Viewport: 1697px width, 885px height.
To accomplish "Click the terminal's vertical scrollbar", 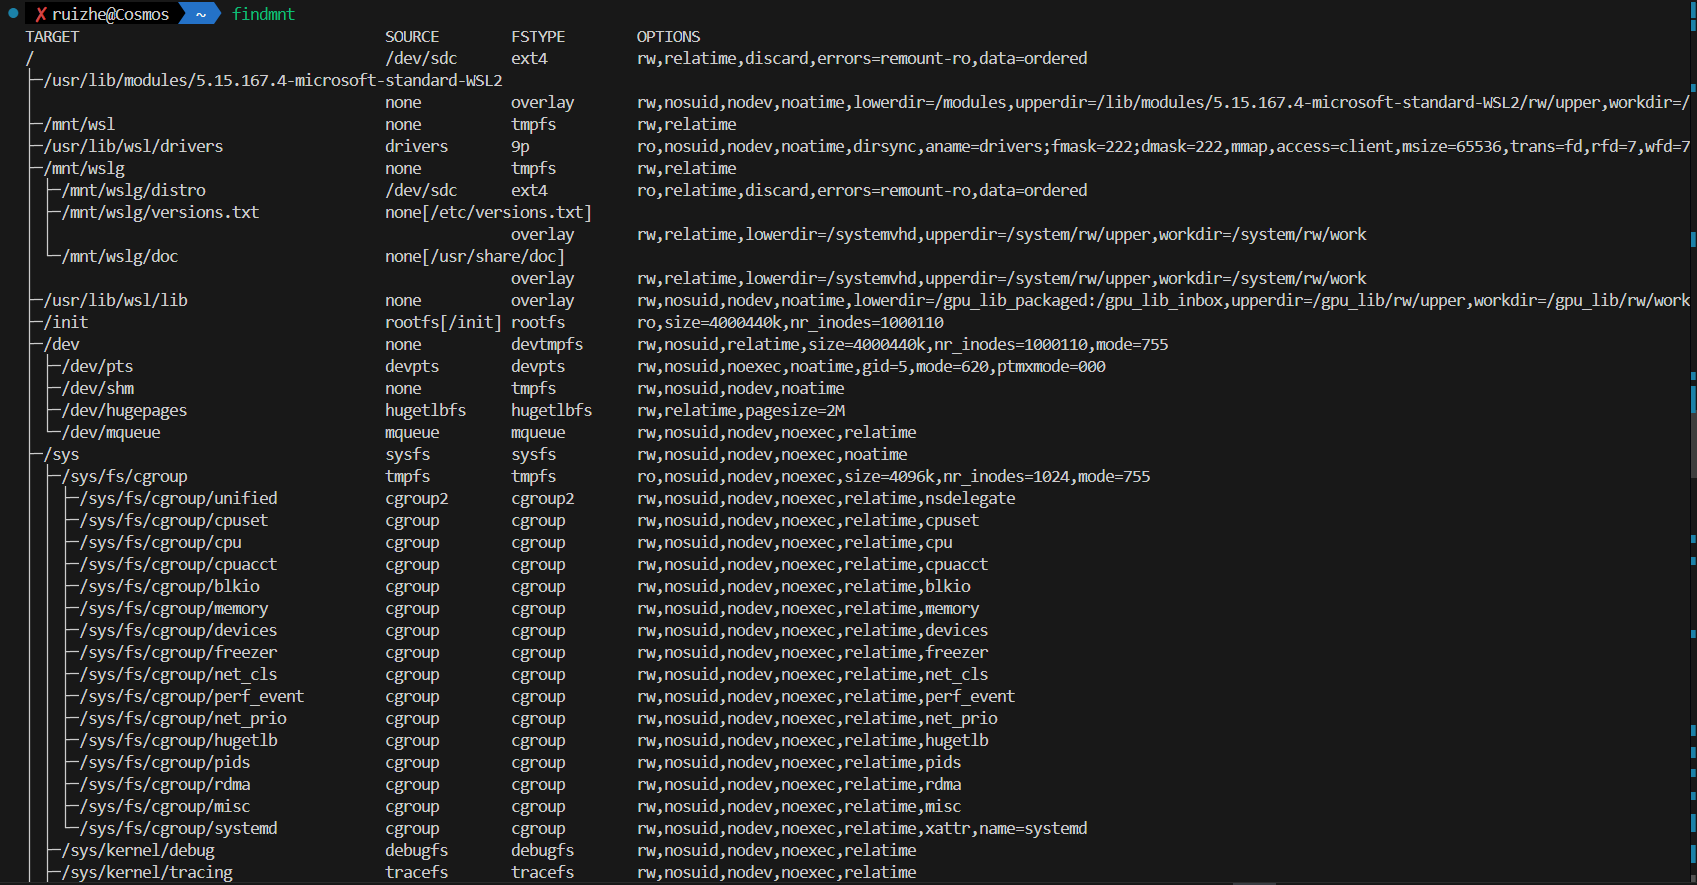I will [x=1692, y=440].
